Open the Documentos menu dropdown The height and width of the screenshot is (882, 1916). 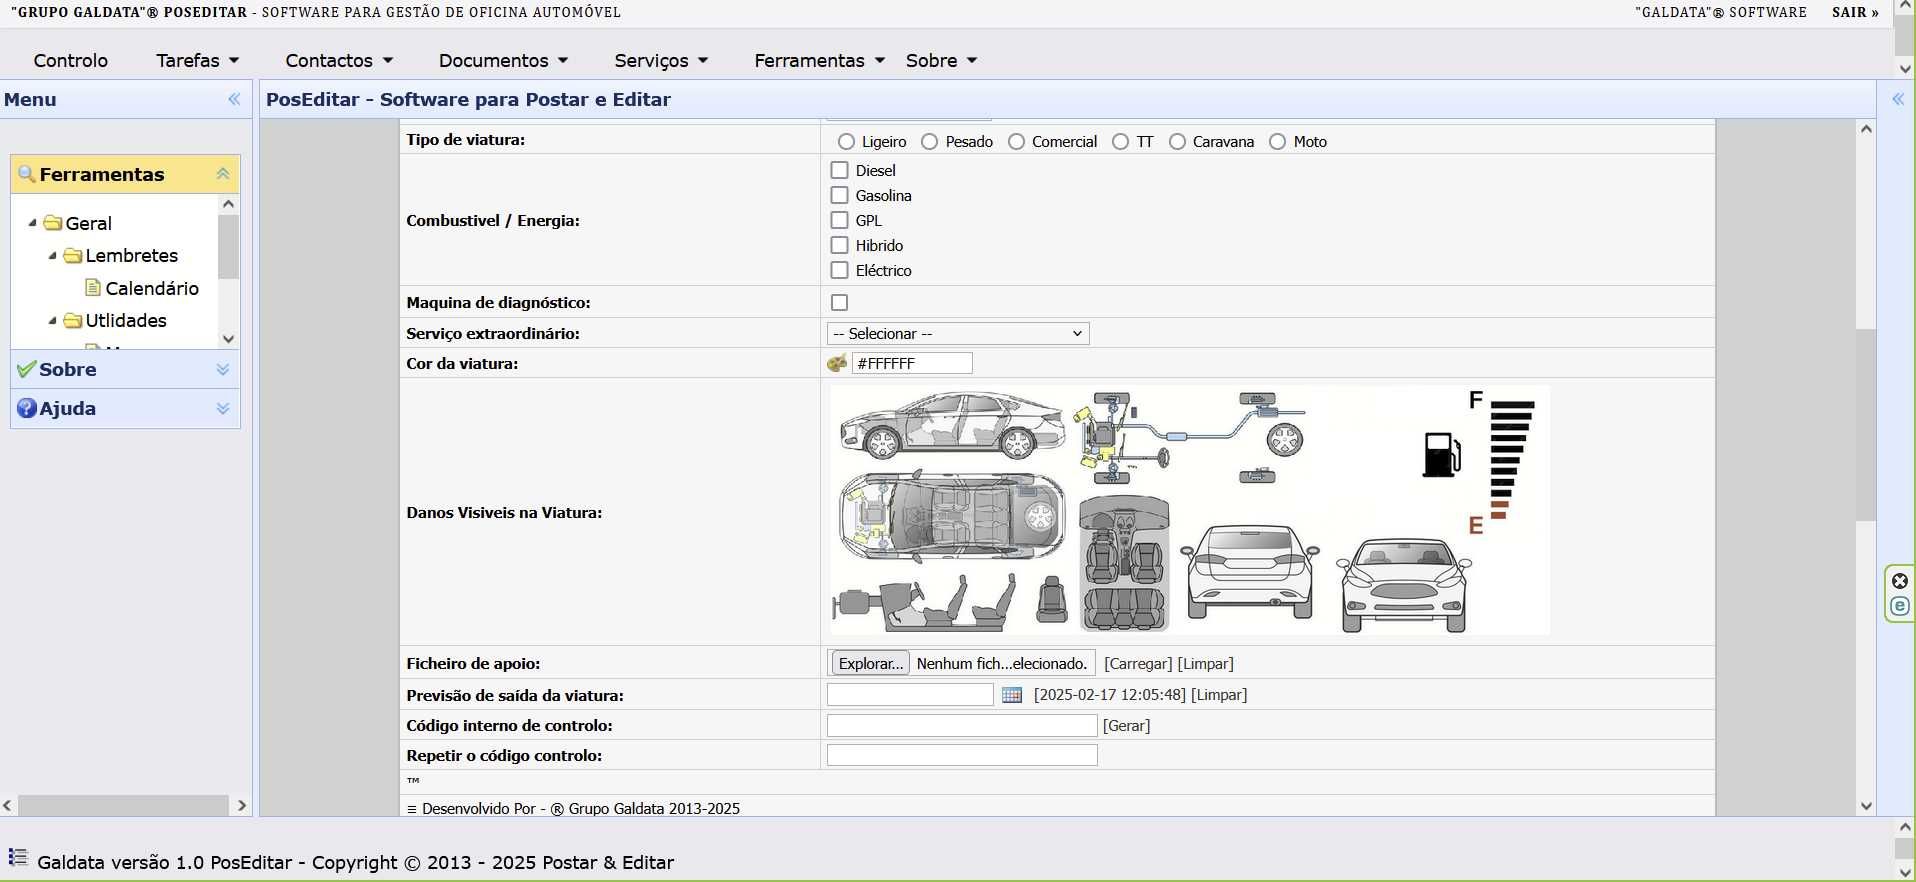pos(503,60)
